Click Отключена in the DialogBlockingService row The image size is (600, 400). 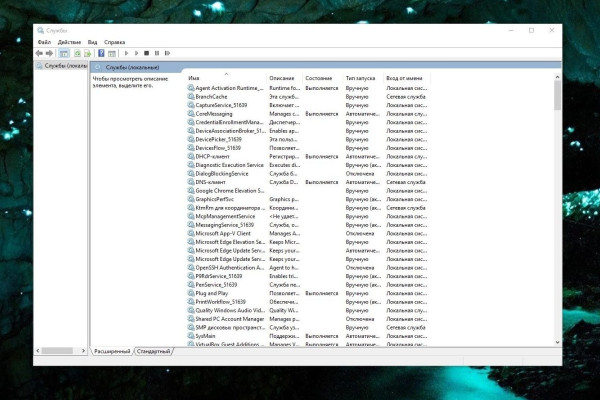360,173
